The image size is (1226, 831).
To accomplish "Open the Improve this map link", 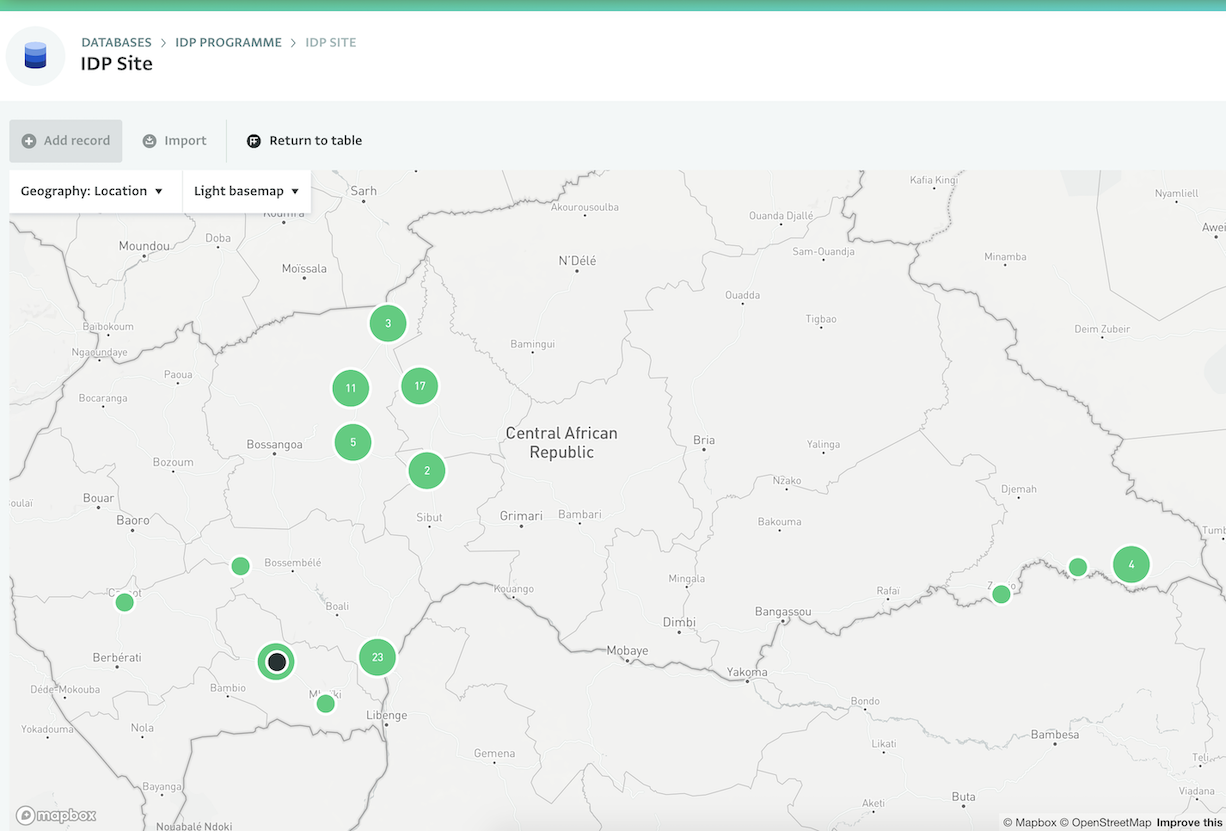I will click(1190, 822).
